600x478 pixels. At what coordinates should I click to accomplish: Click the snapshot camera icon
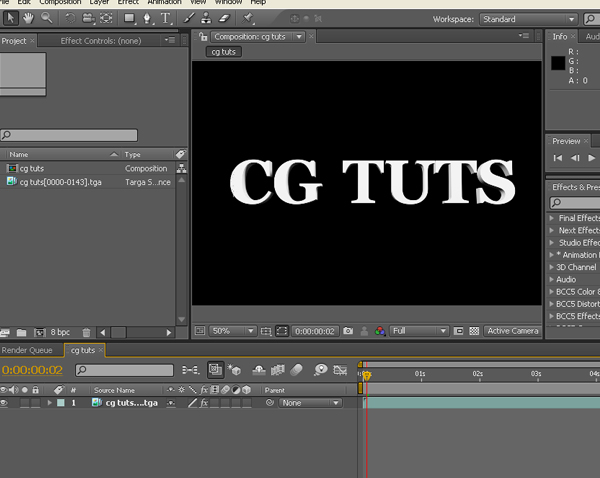click(348, 331)
